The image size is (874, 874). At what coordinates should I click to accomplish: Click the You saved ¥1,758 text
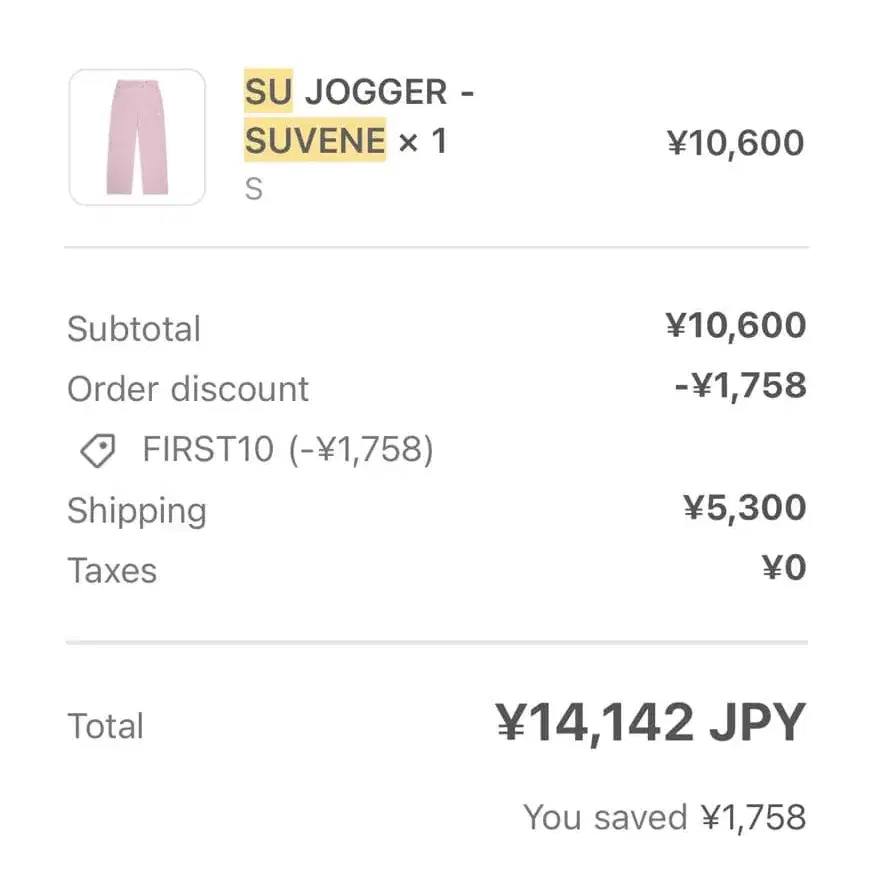(x=664, y=817)
